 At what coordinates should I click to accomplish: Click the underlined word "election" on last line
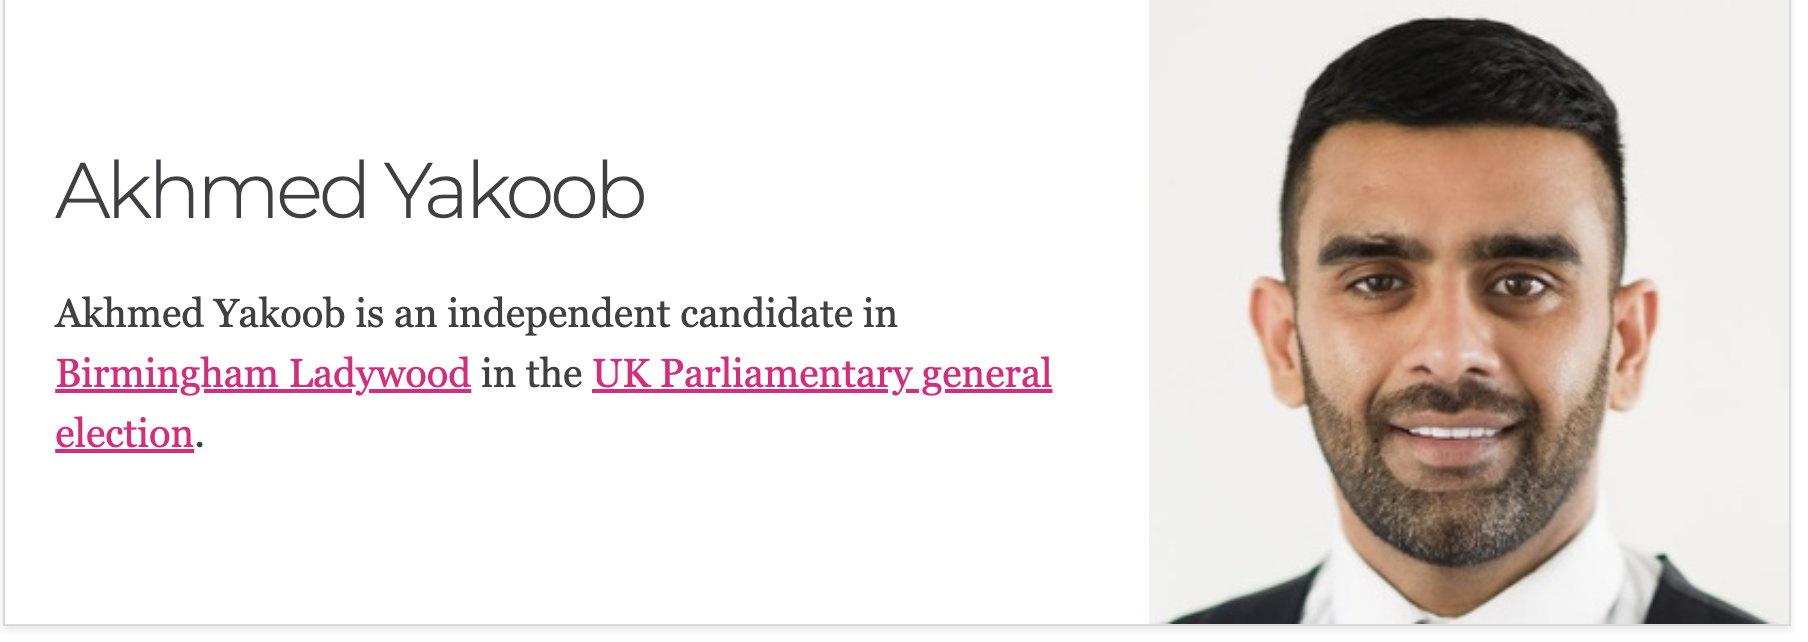[124, 434]
